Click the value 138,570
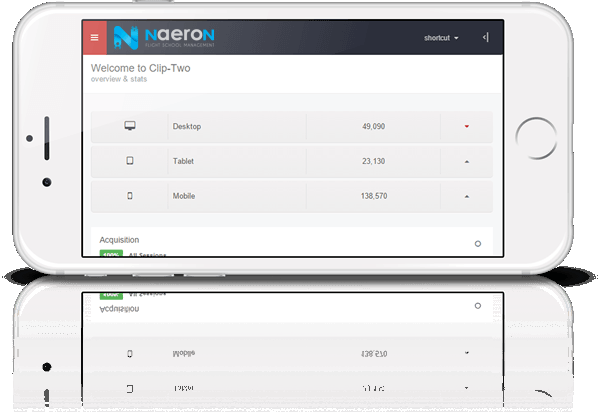Image resolution: width=600 pixels, height=412 pixels. click(374, 196)
